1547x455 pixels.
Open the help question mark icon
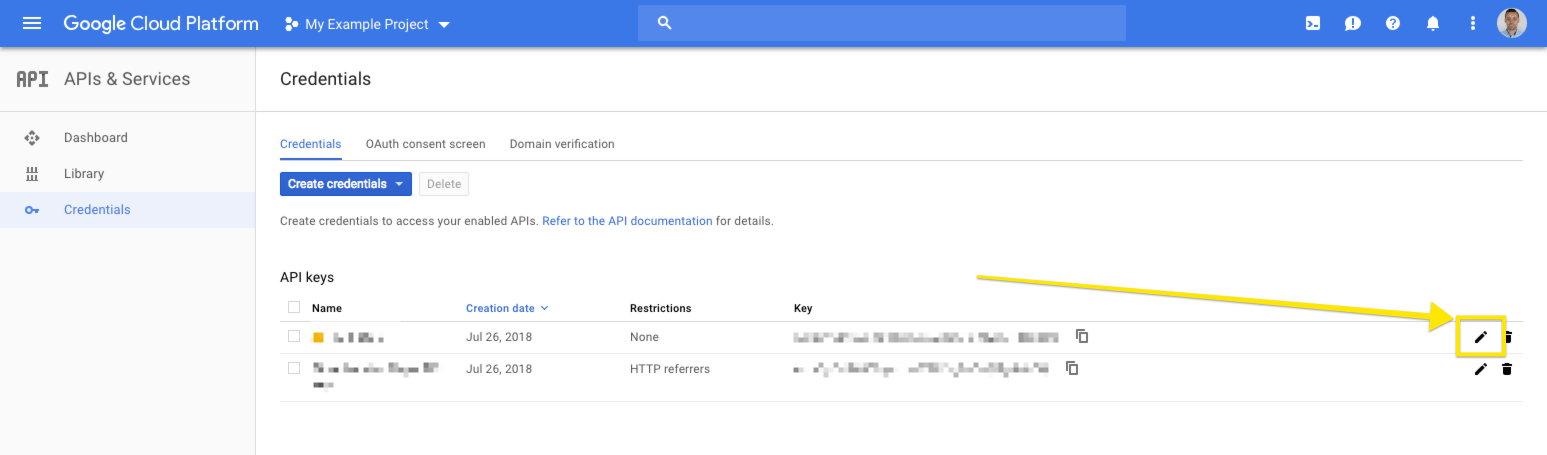[1393, 23]
